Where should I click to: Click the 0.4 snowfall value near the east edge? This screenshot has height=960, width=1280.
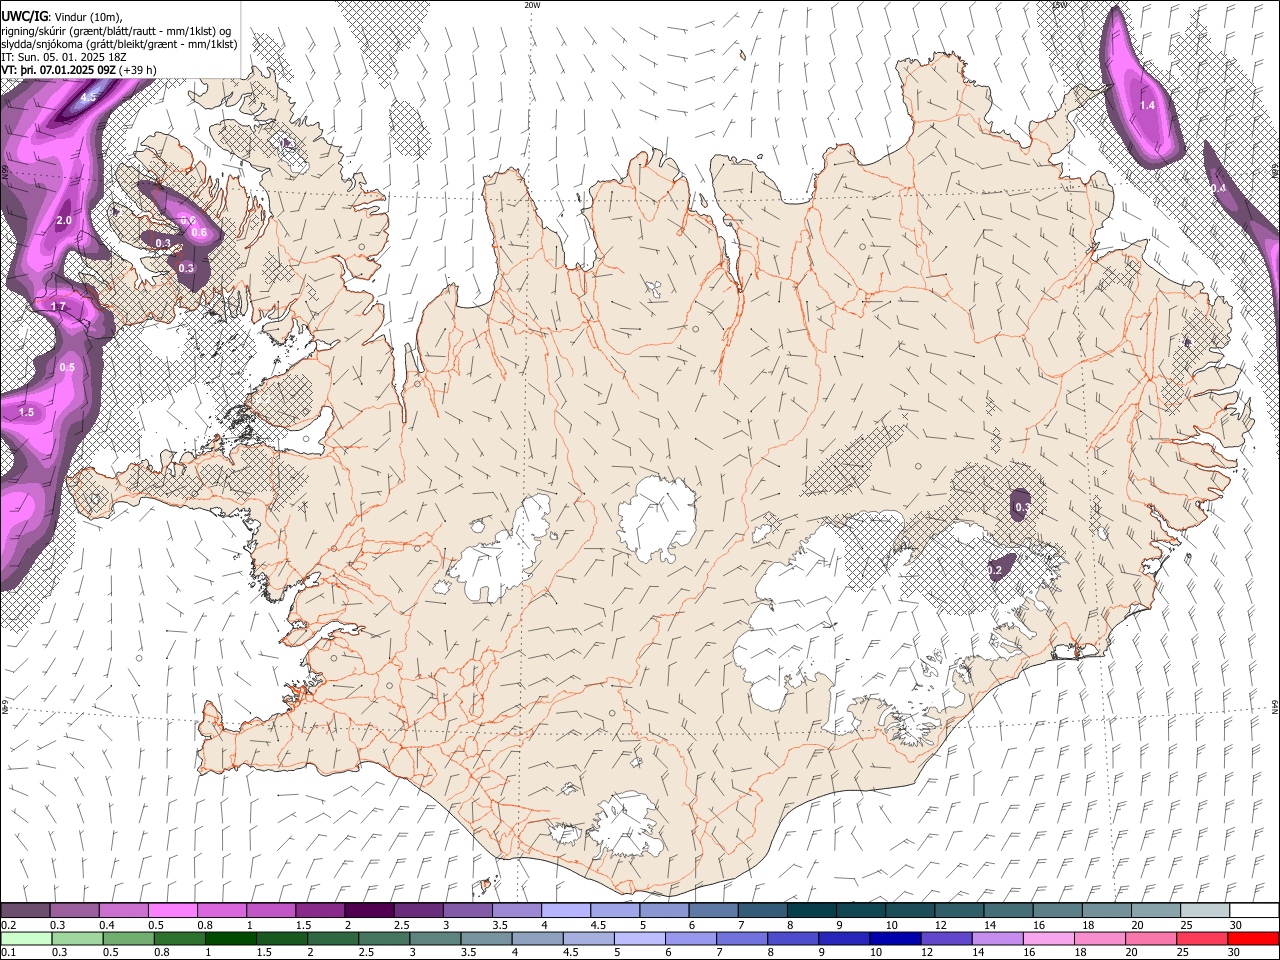1218,188
